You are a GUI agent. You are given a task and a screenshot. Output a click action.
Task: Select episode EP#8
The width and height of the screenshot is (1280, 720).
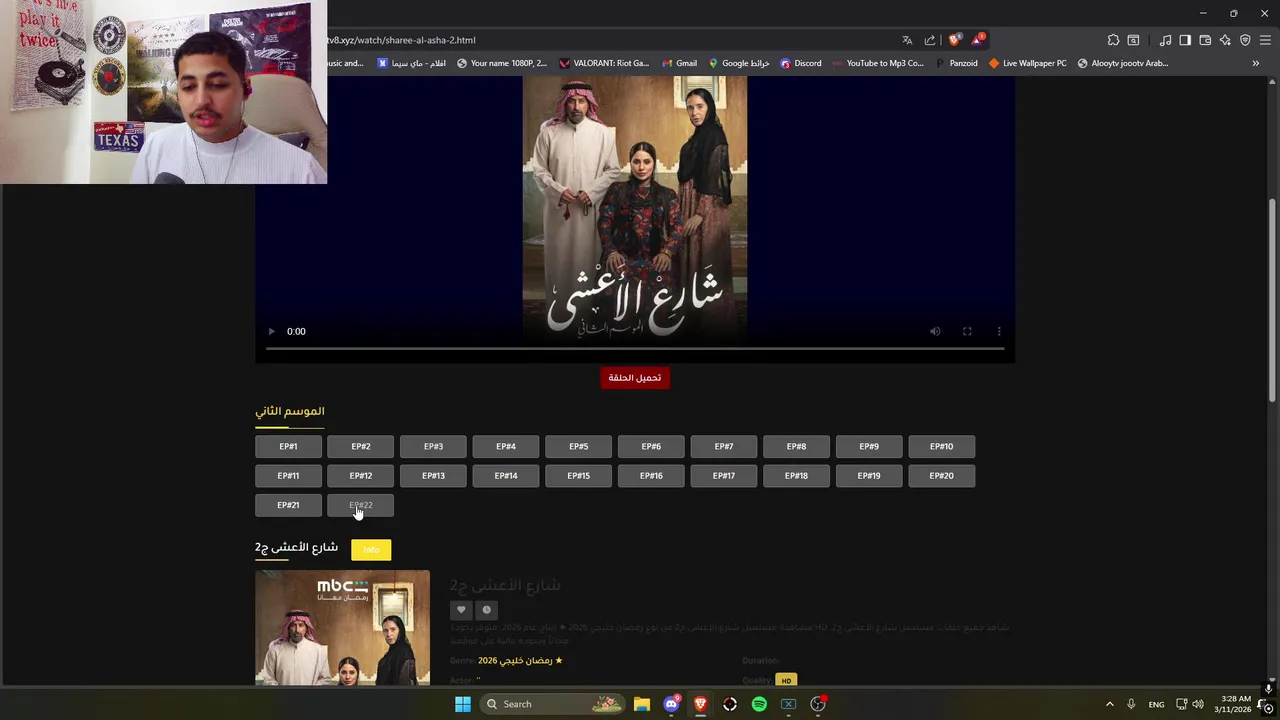tap(796, 447)
